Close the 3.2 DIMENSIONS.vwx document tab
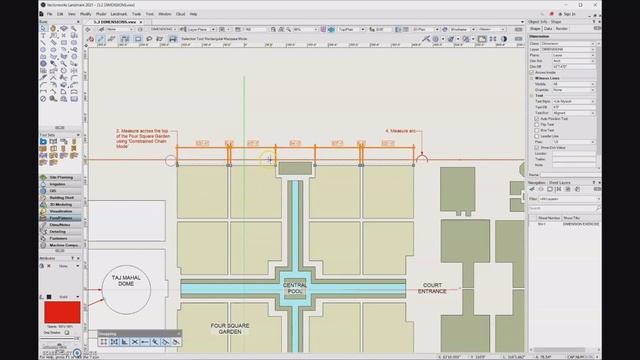The image size is (640, 360). (141, 22)
